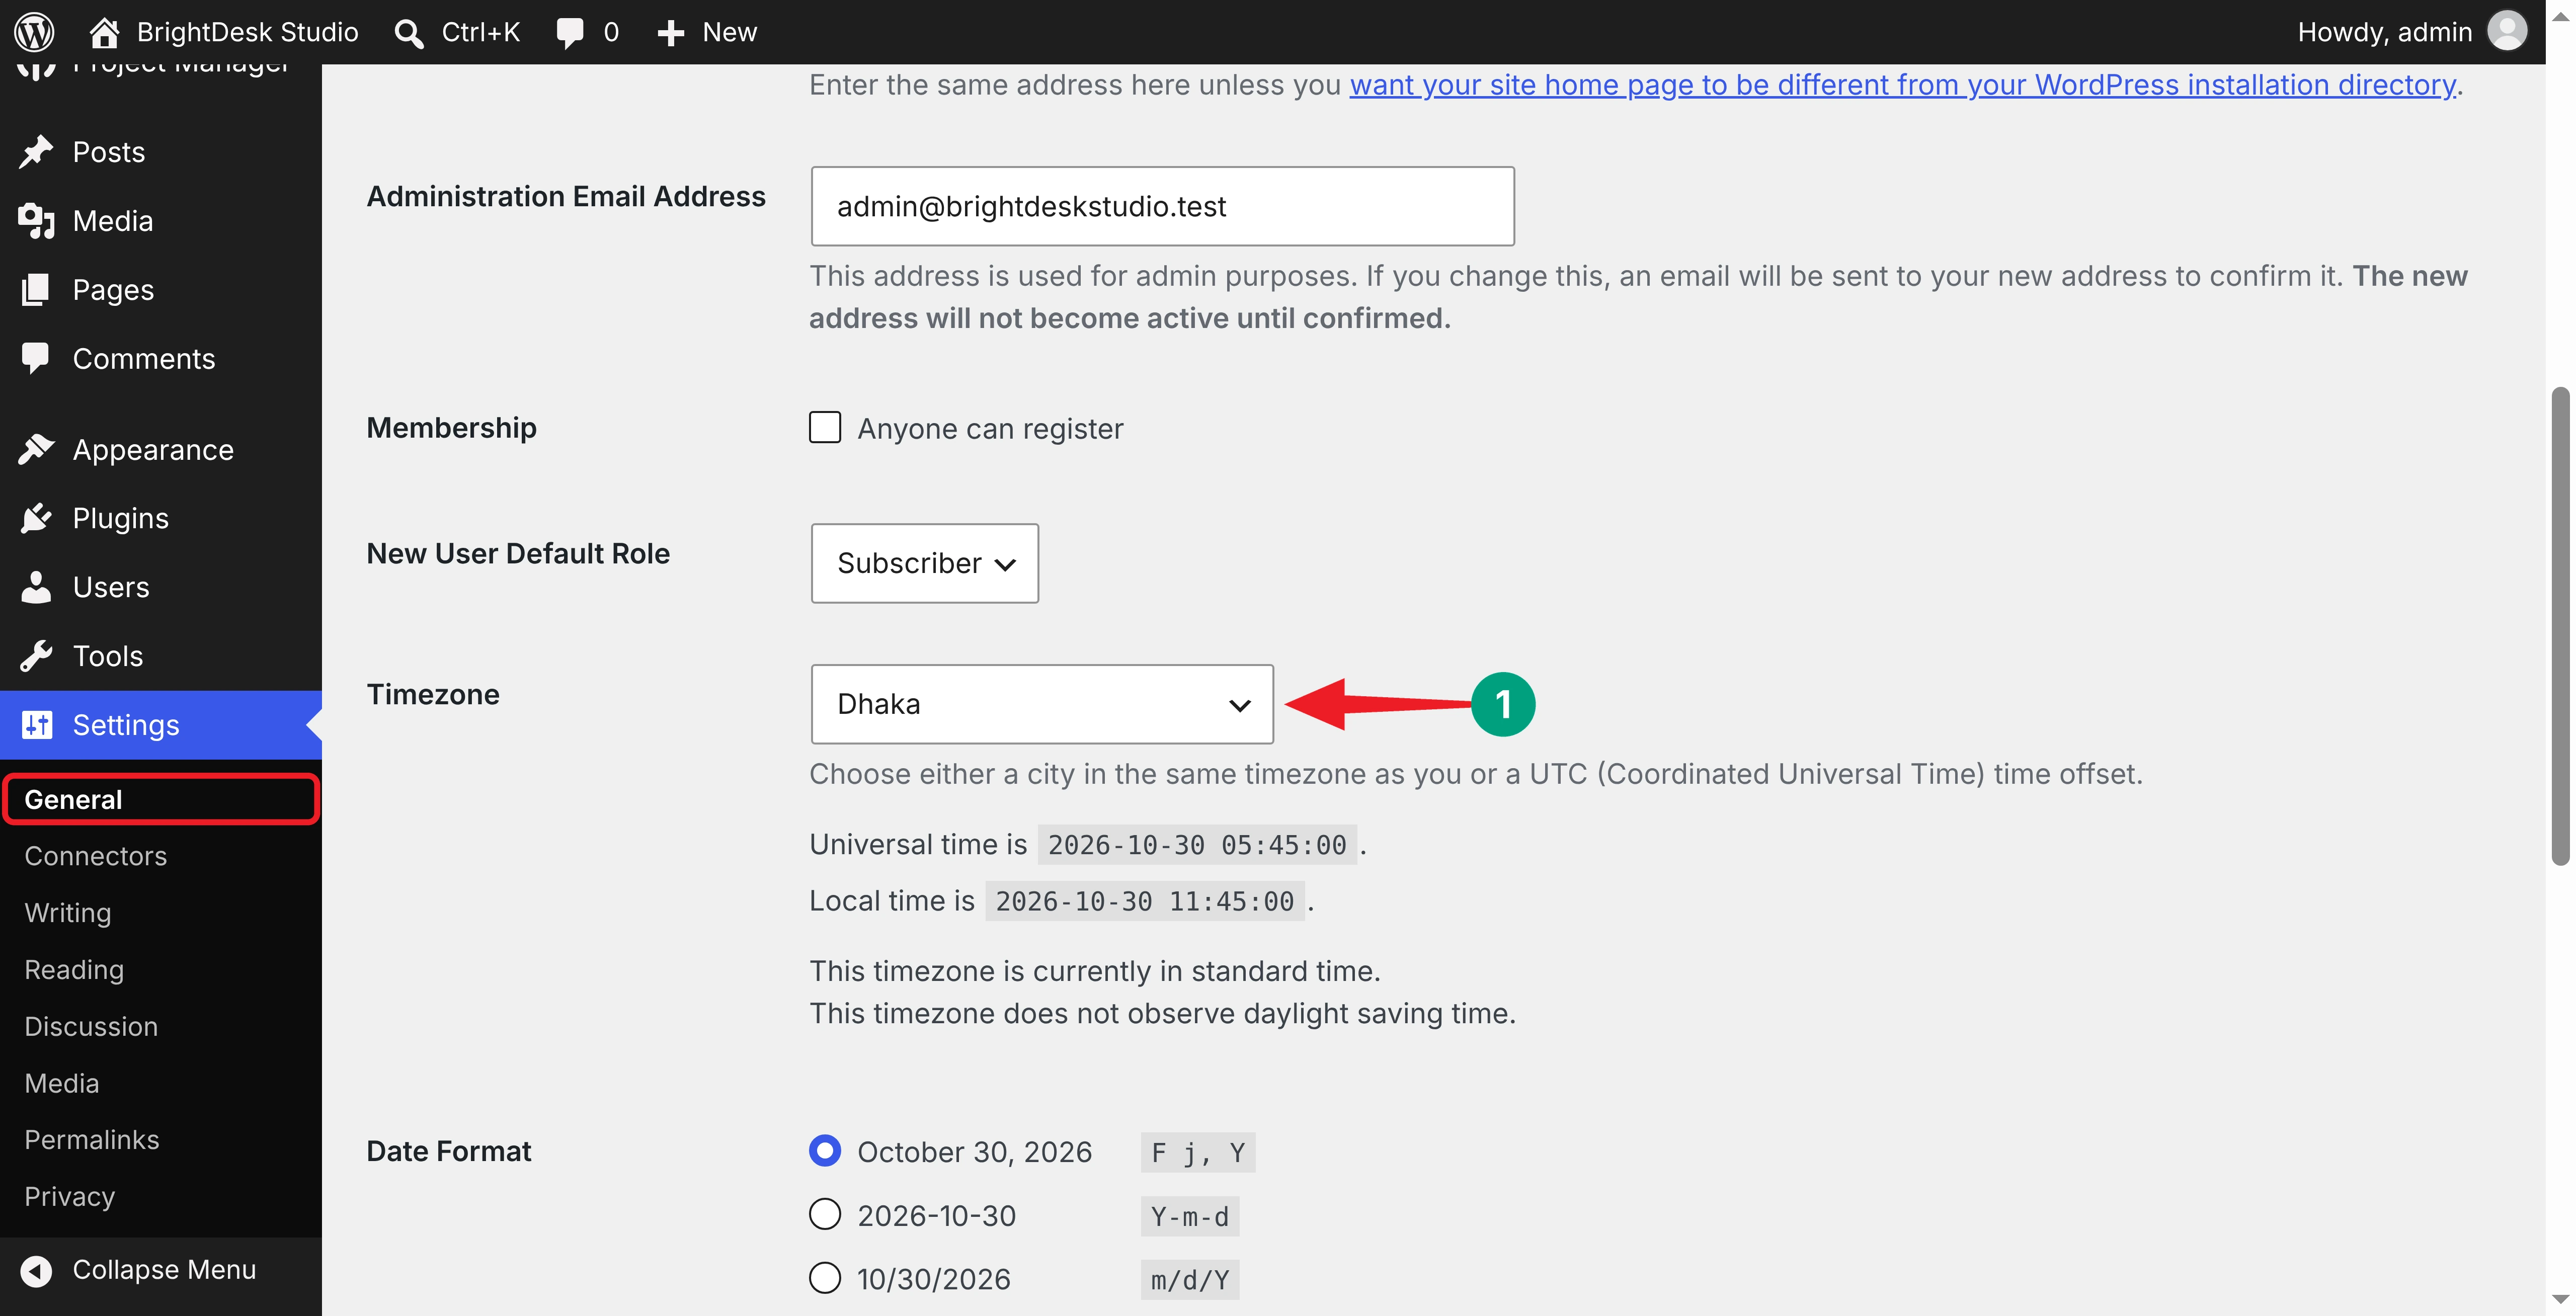
Task: Select the 10/30/2026 date format radio
Action: click(x=825, y=1278)
